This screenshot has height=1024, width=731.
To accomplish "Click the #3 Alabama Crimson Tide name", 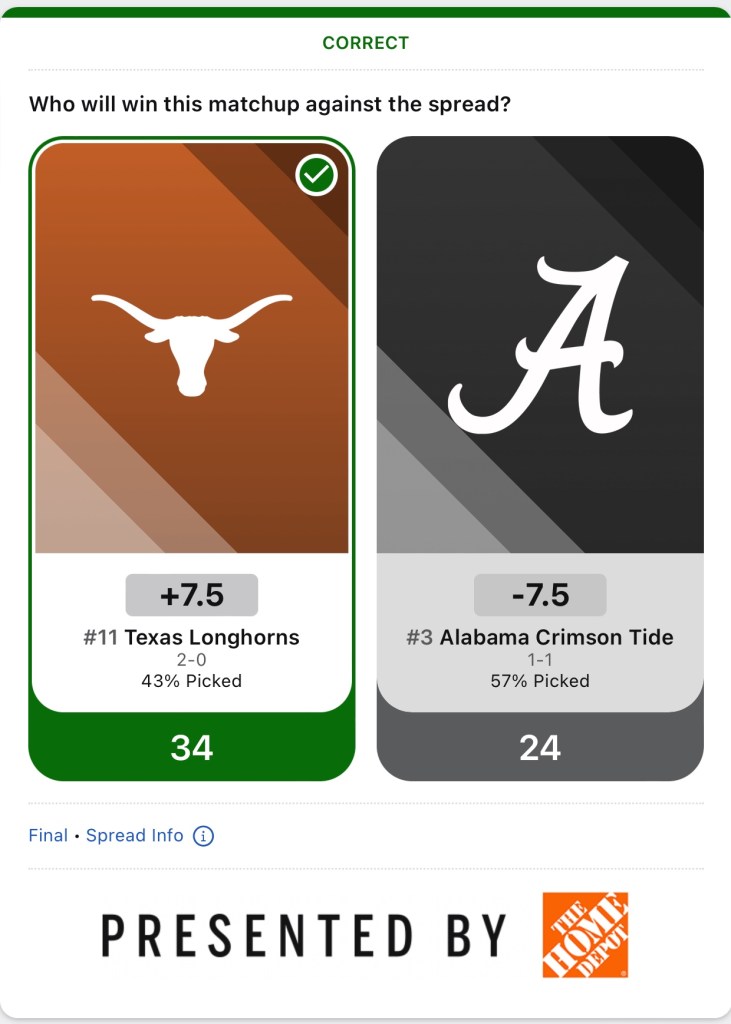I will tap(540, 637).
